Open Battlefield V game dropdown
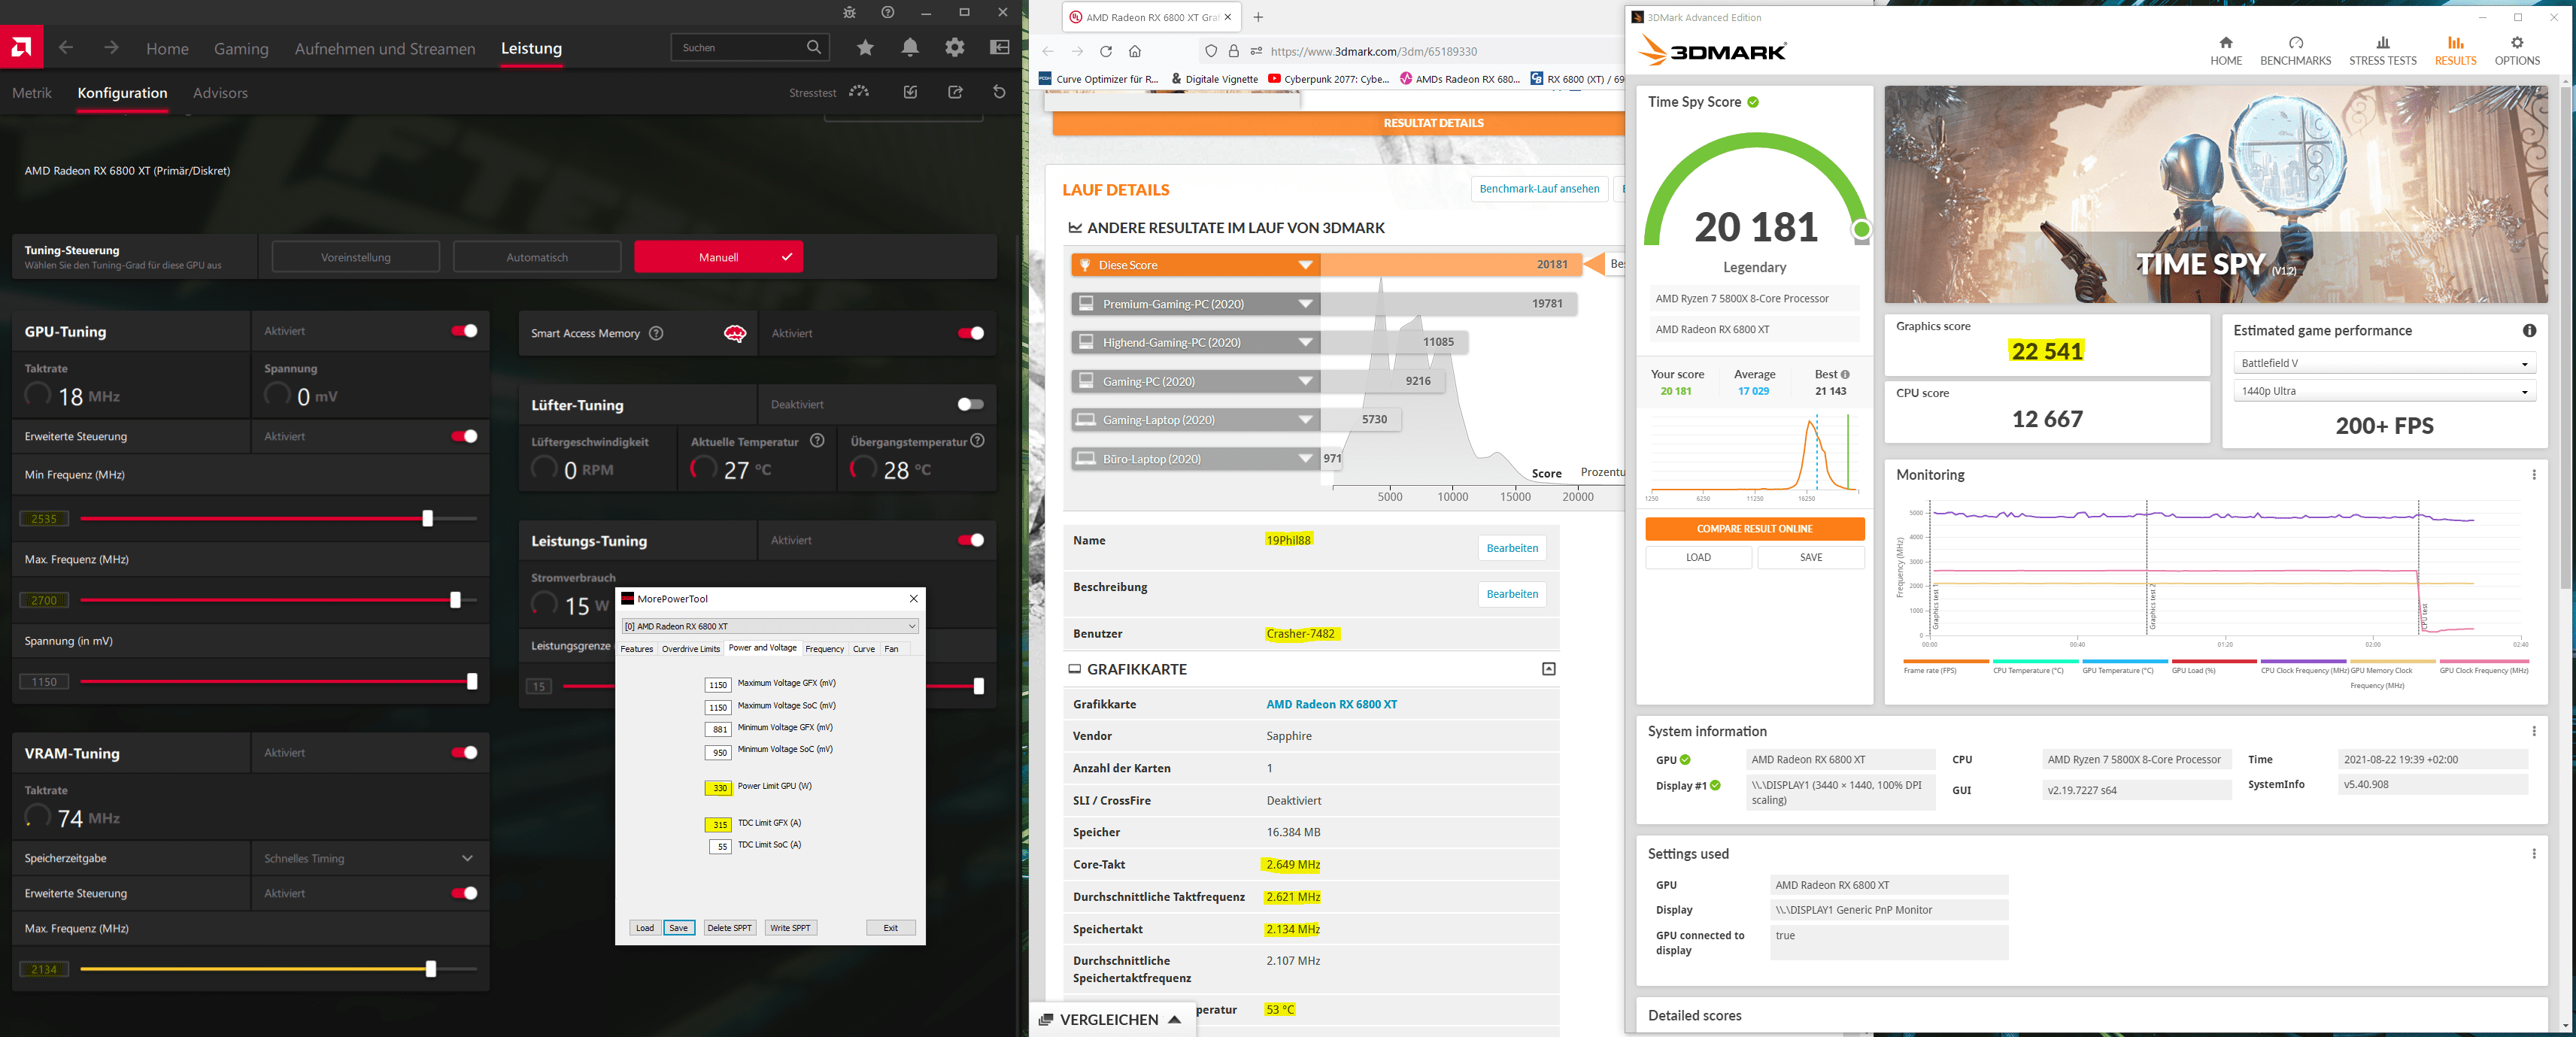Screen dimensions: 2576x1037 [2384, 363]
